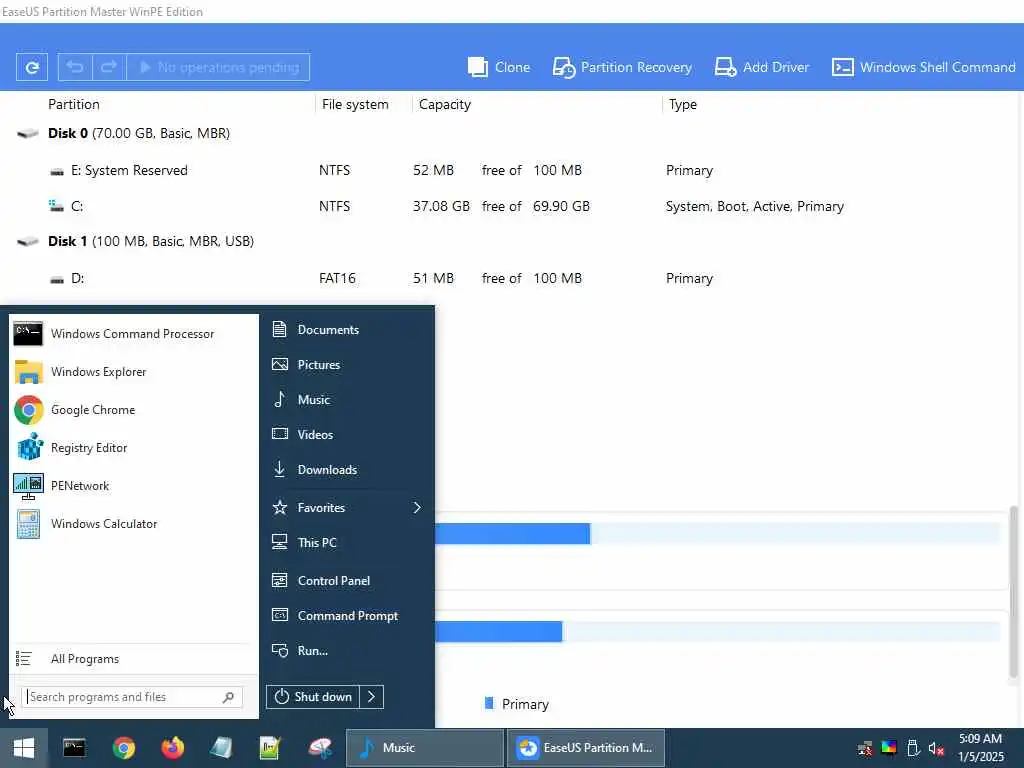Open This PC from Start menu
This screenshot has width=1024, height=768.
(x=347, y=543)
